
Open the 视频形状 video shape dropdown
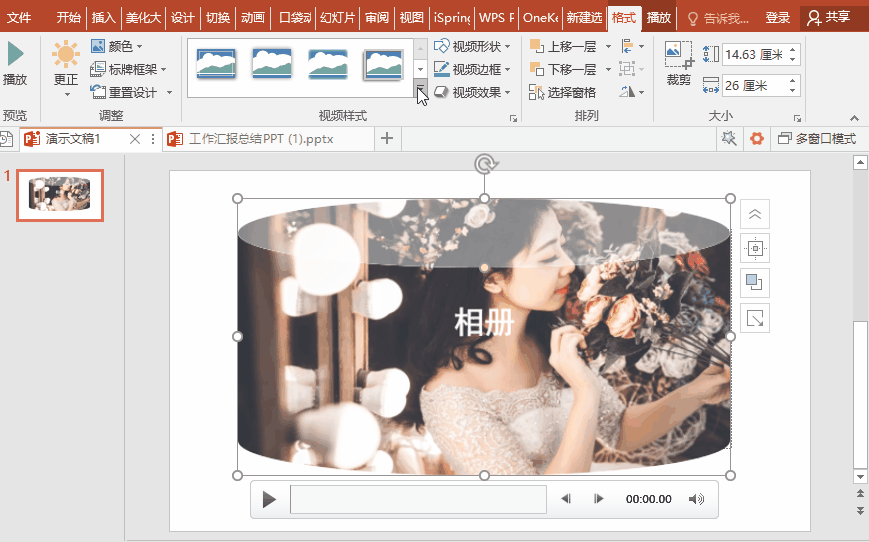[x=472, y=46]
